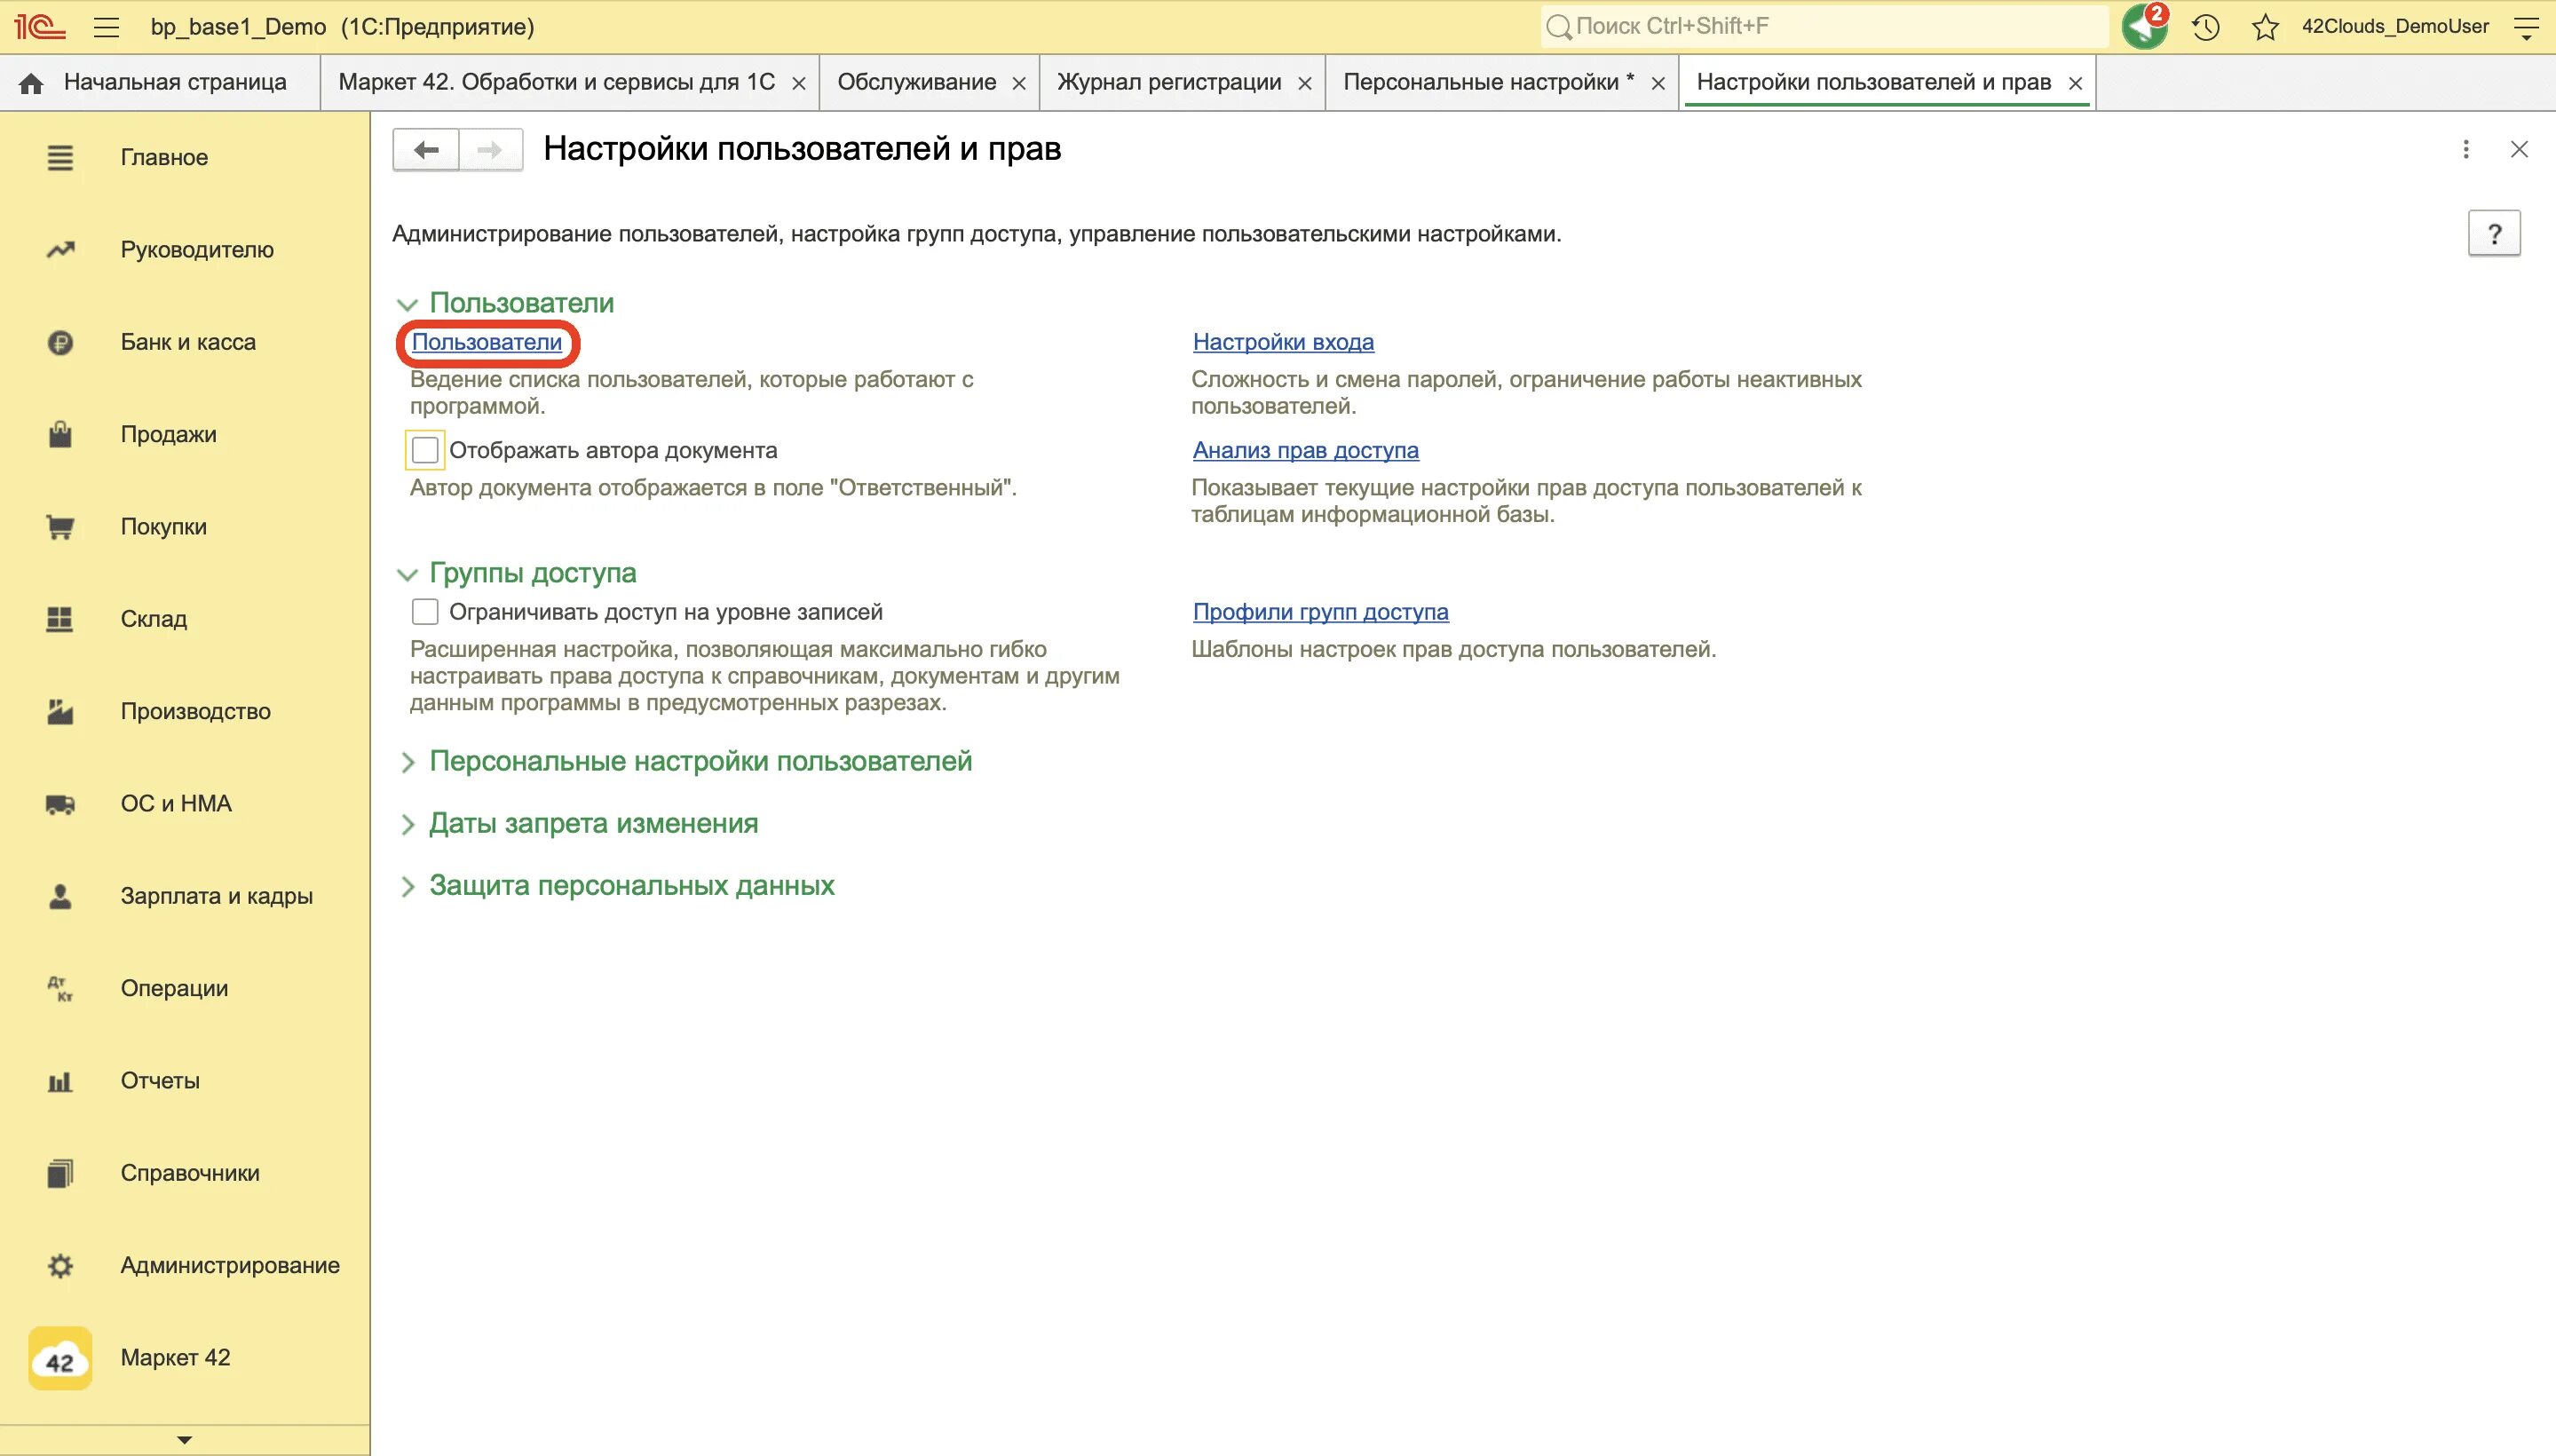The width and height of the screenshot is (2556, 1456).
Task: Enable Отображать автора документа checkbox
Action: tap(425, 450)
